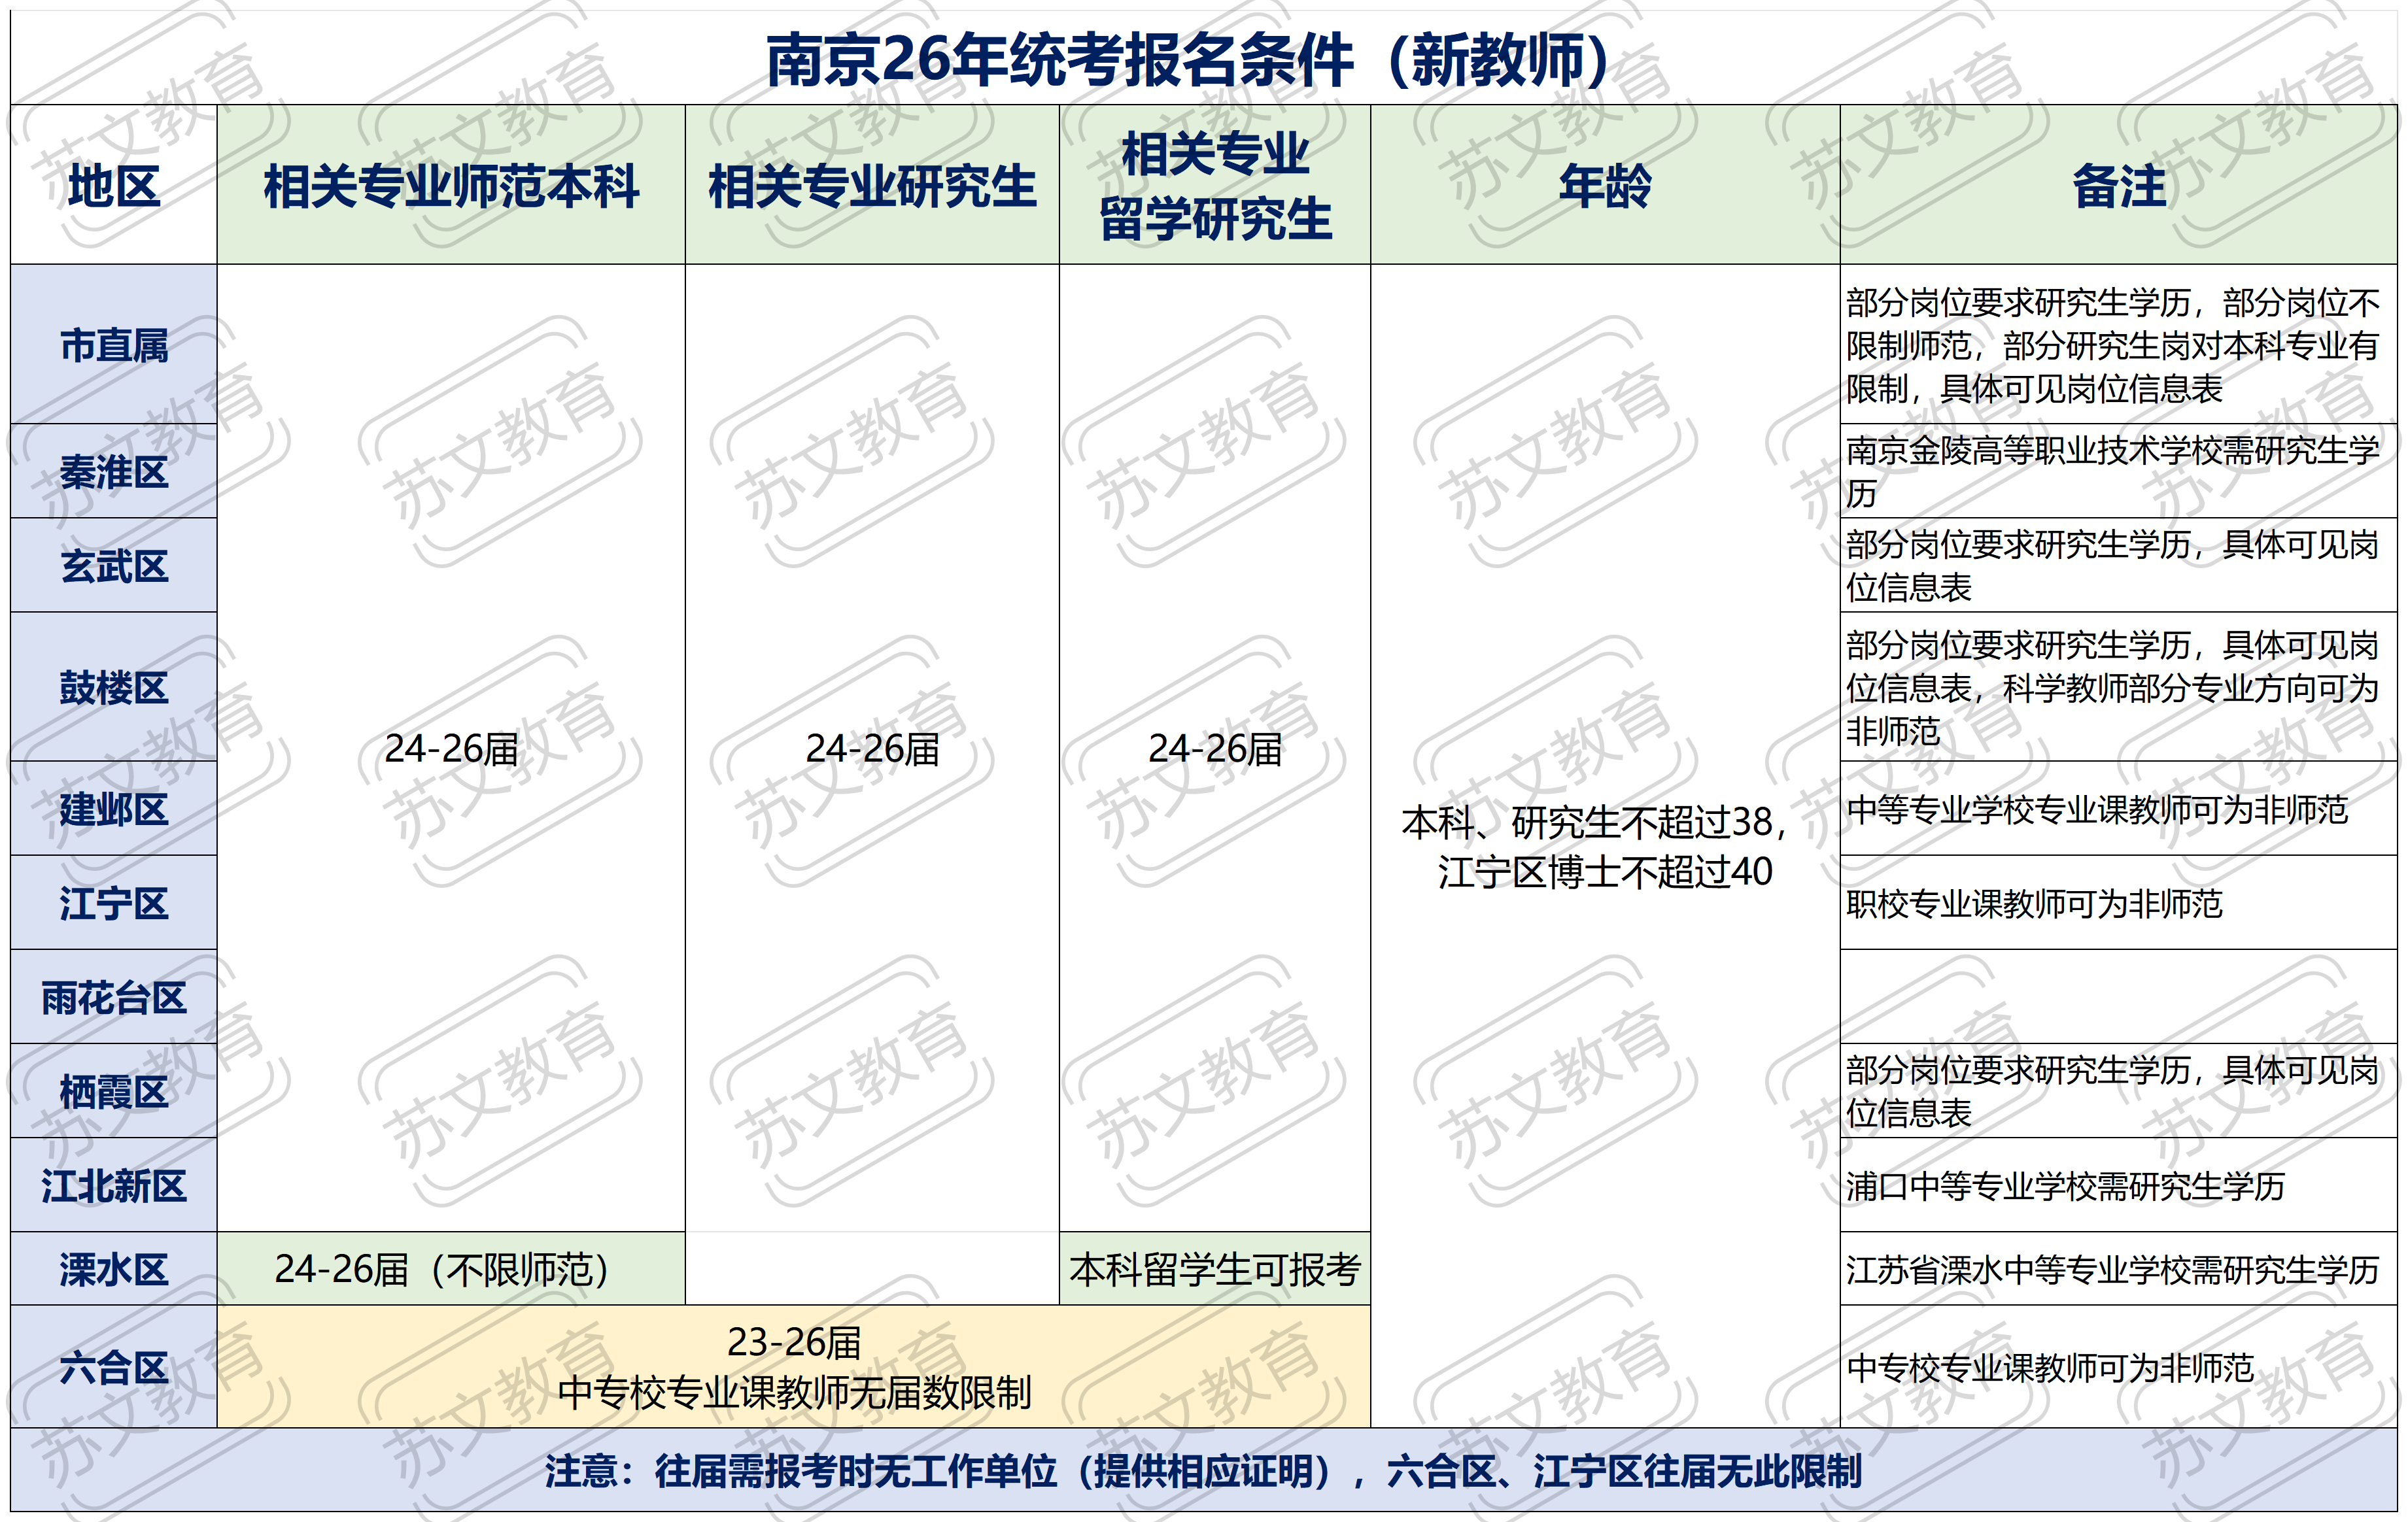Select the 地区 header cell

[114, 185]
